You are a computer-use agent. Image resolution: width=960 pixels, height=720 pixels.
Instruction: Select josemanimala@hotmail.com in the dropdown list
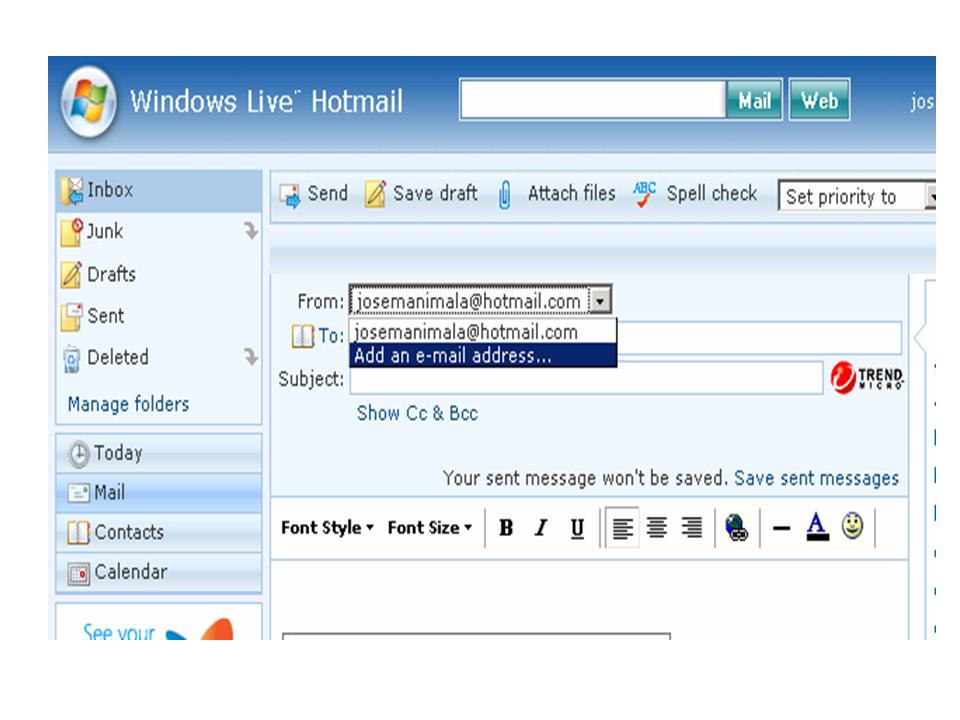point(482,332)
